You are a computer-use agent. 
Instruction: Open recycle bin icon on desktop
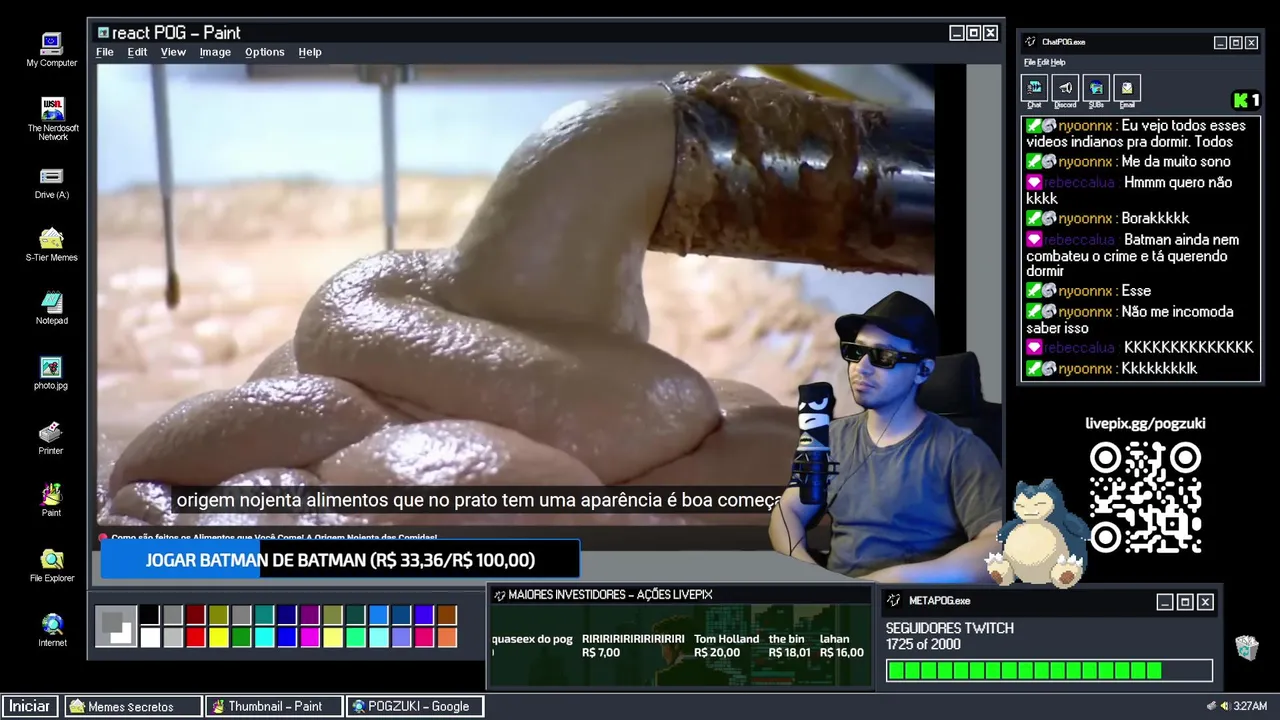pyautogui.click(x=1246, y=647)
